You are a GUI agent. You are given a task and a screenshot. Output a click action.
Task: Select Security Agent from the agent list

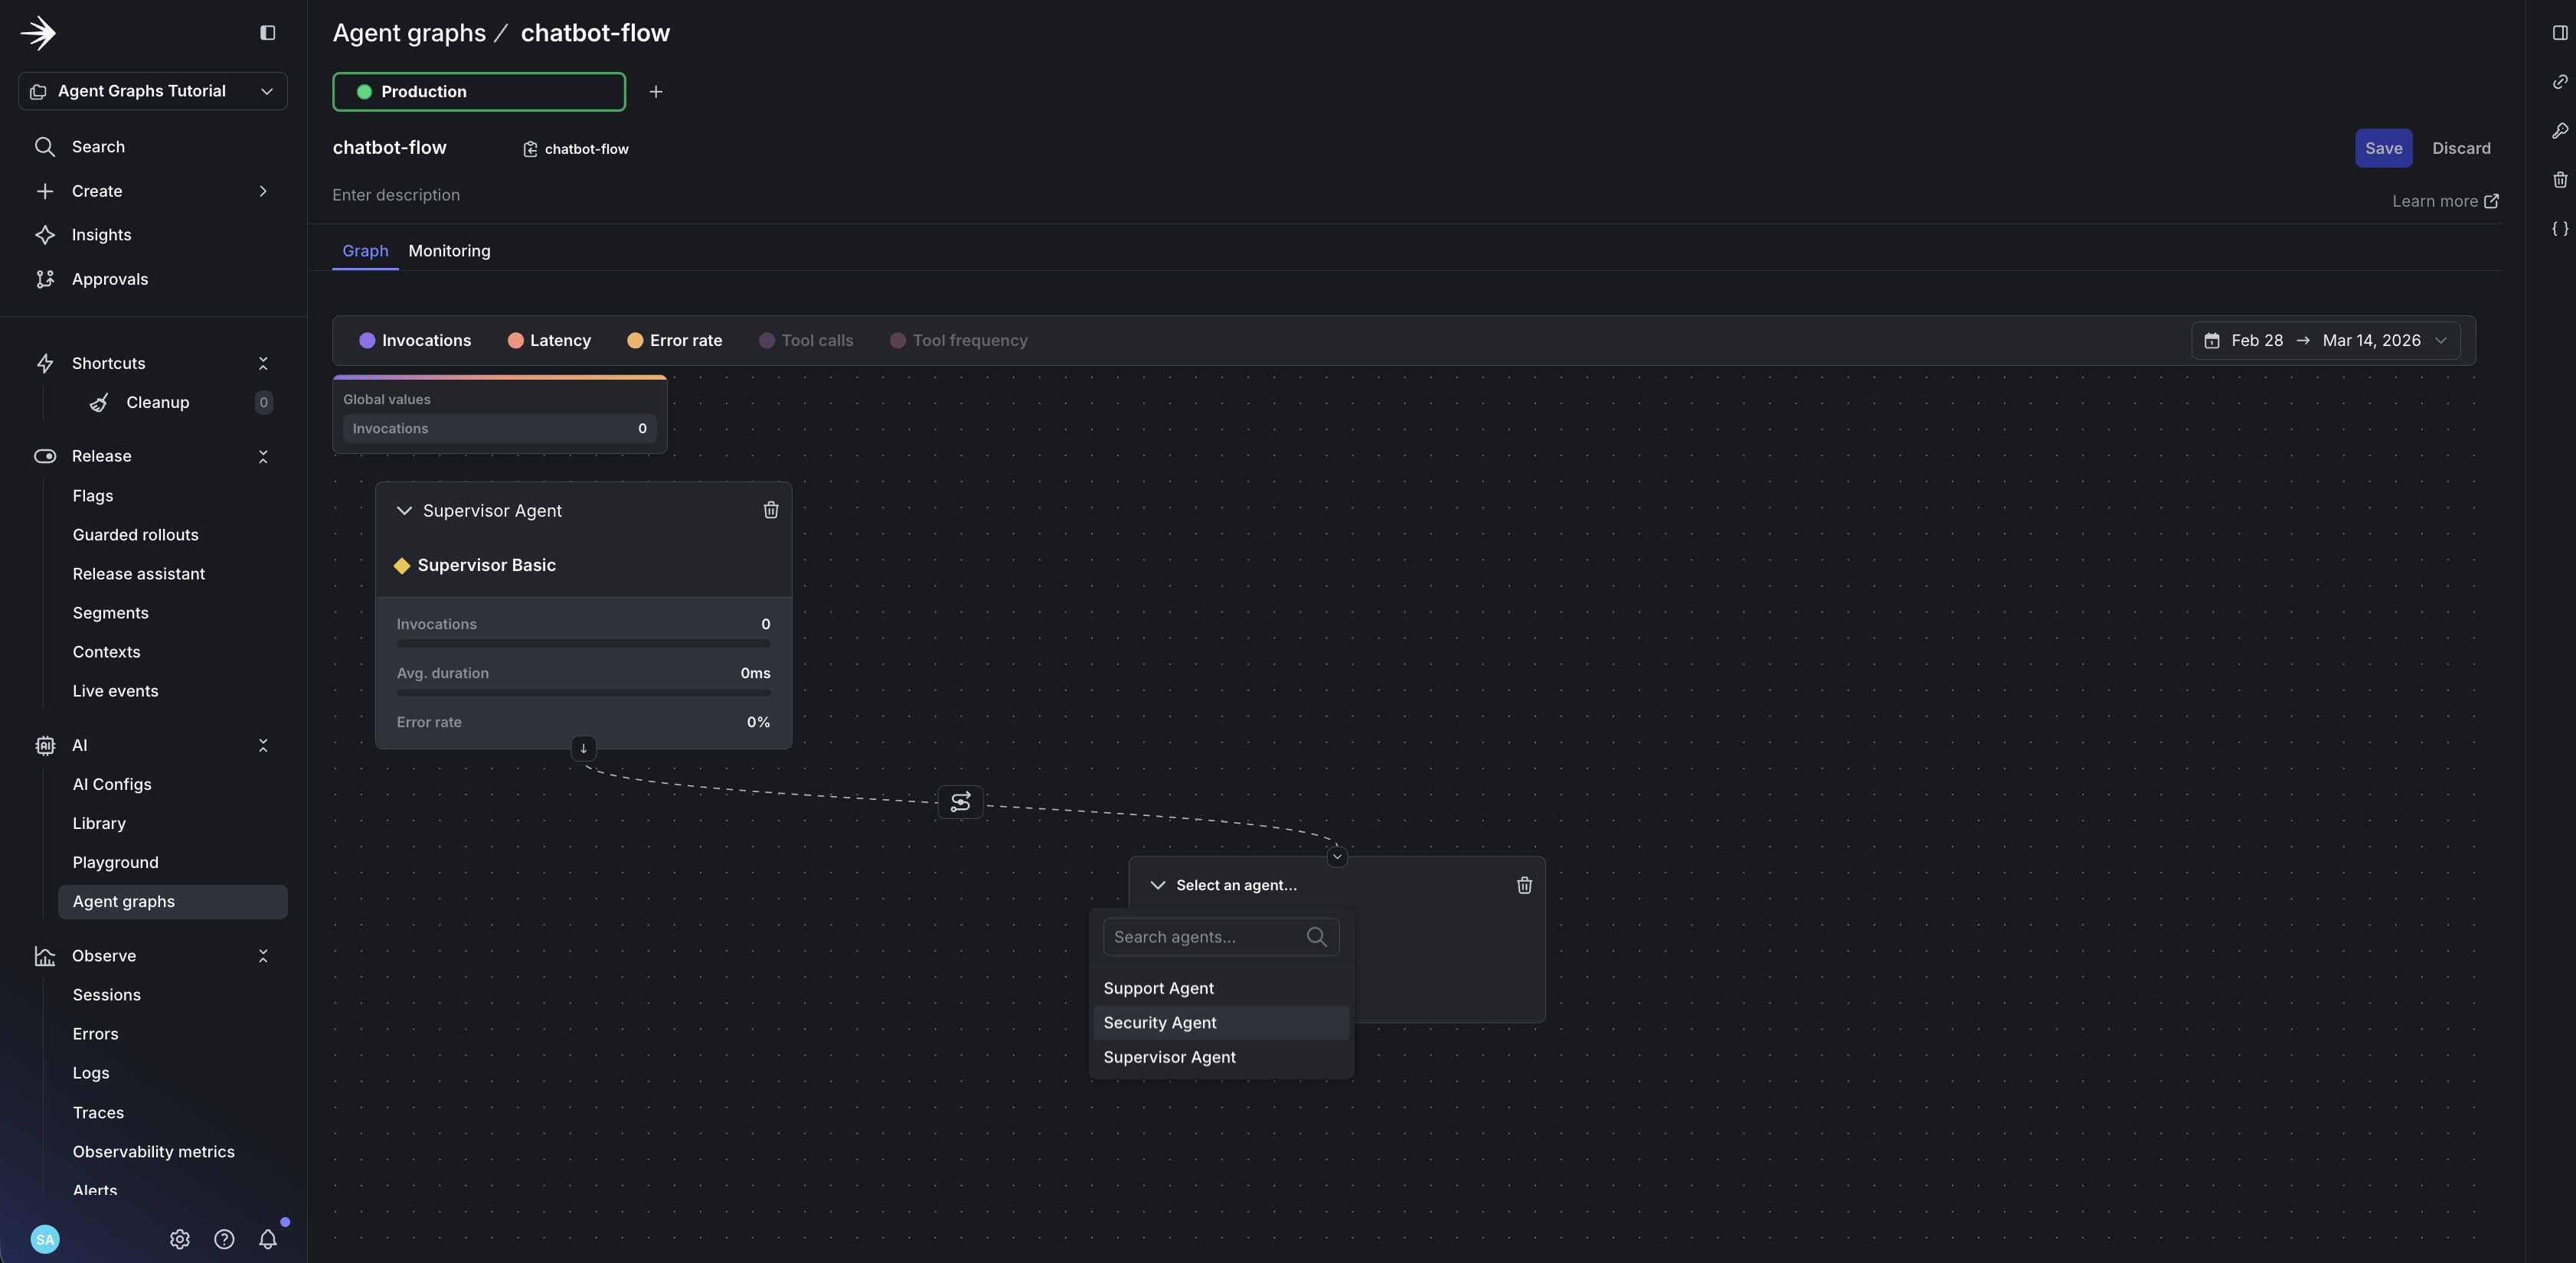click(1160, 1023)
